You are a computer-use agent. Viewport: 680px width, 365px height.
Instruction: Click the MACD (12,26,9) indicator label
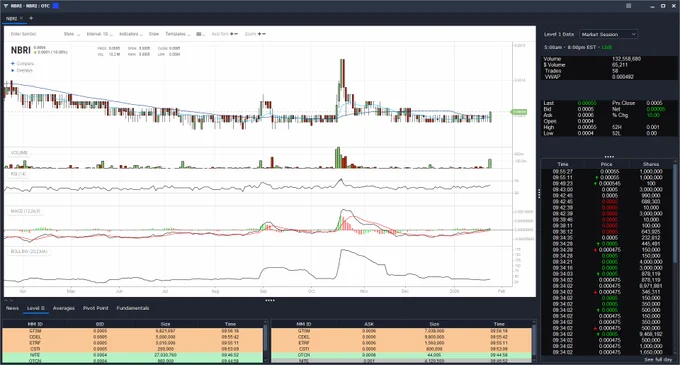tap(26, 211)
